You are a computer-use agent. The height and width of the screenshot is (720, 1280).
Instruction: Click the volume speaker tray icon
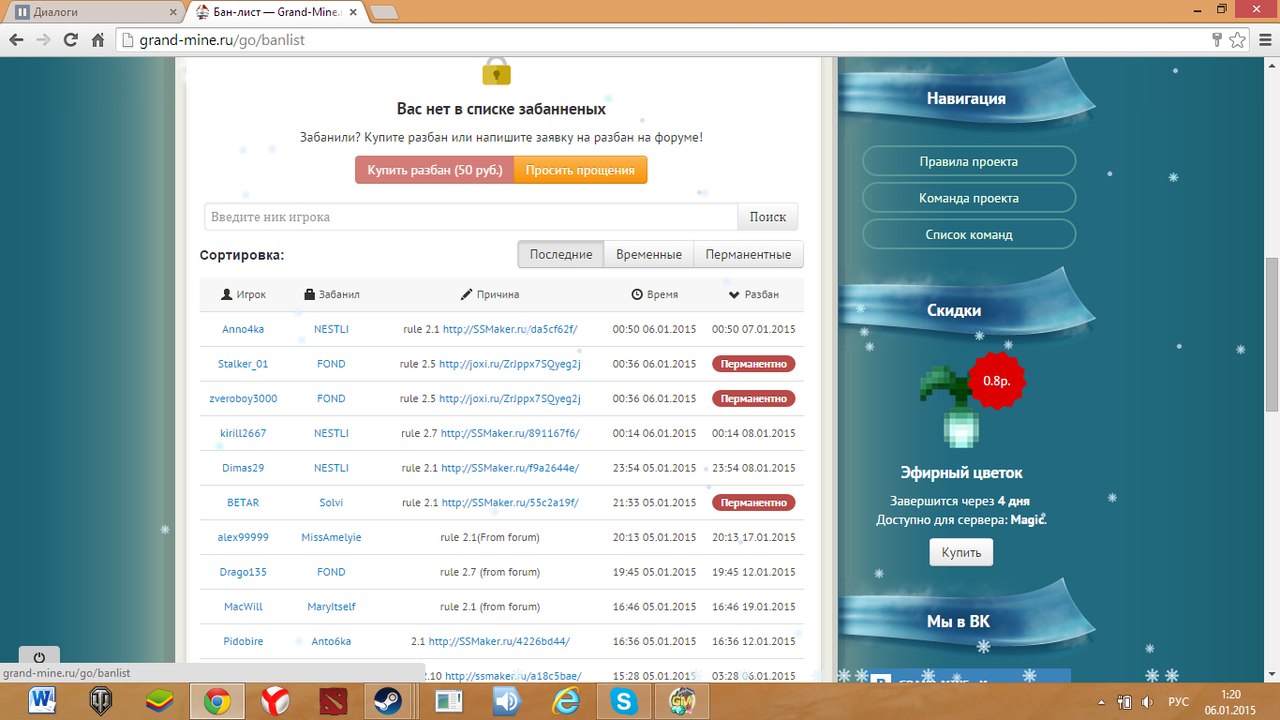tap(1147, 701)
